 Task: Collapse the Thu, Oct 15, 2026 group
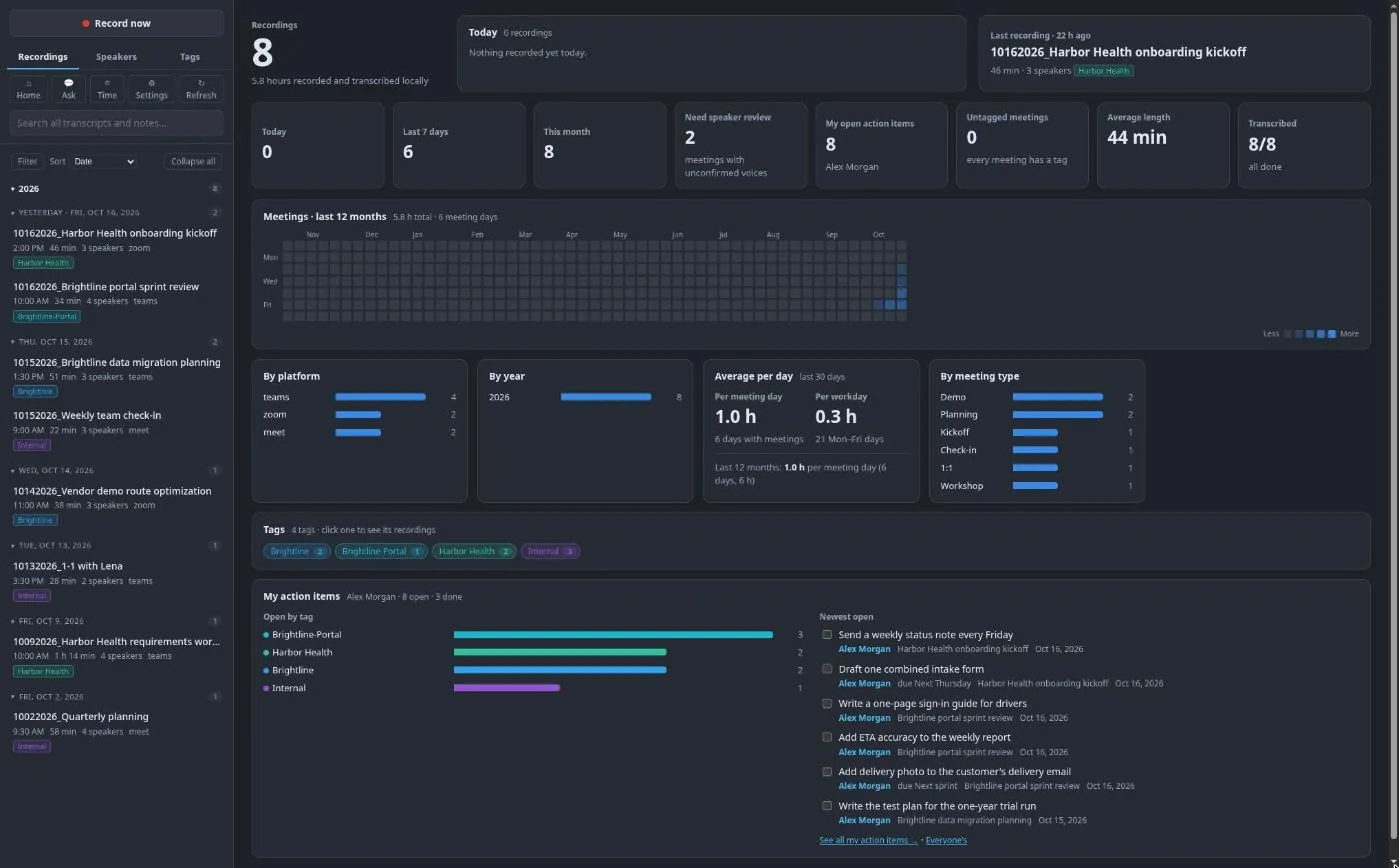tap(116, 342)
